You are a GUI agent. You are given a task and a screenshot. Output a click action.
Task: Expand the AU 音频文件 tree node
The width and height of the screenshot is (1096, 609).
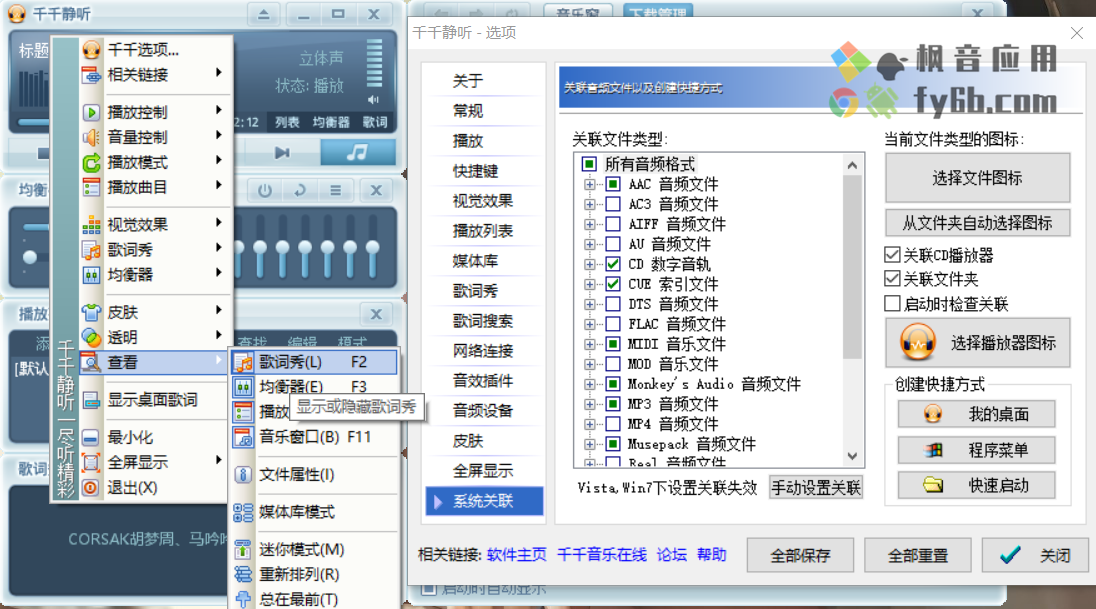tap(589, 245)
